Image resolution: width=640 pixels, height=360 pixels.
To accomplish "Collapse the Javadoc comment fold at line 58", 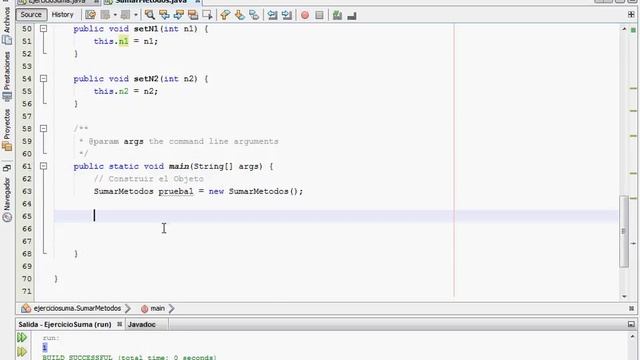I will coord(43,129).
